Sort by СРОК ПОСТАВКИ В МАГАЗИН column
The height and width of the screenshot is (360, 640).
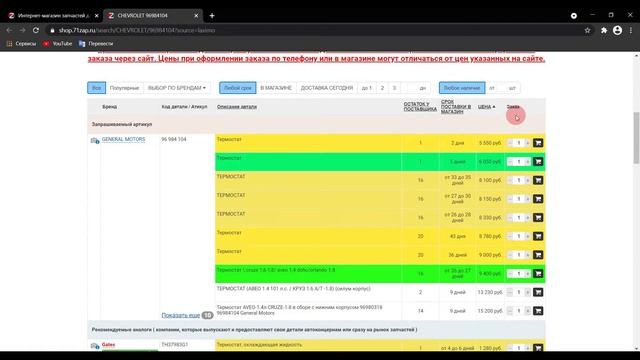click(x=456, y=107)
